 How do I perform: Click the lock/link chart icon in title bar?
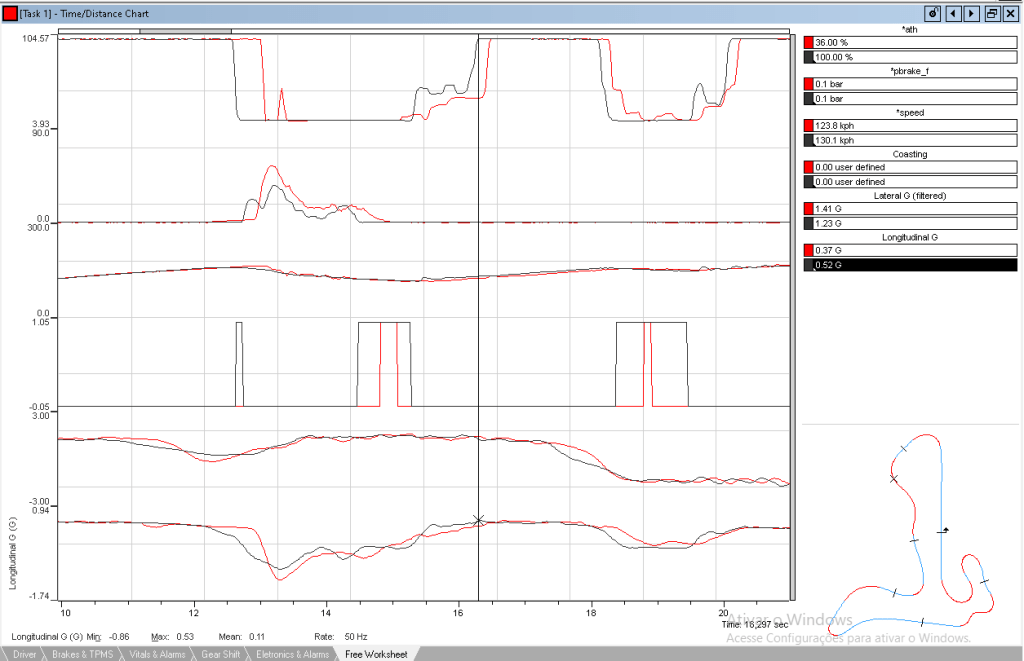click(x=932, y=14)
